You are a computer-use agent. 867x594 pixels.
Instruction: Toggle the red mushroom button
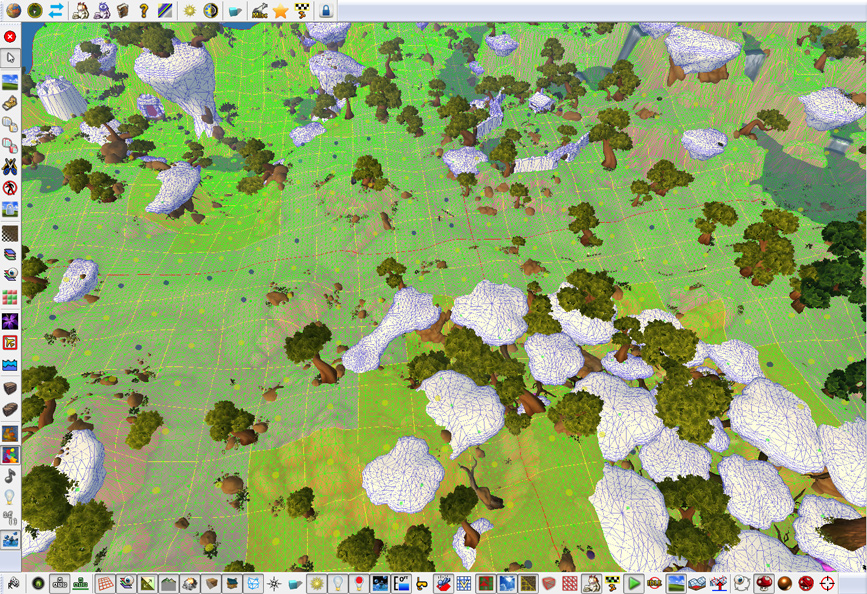coord(764,583)
